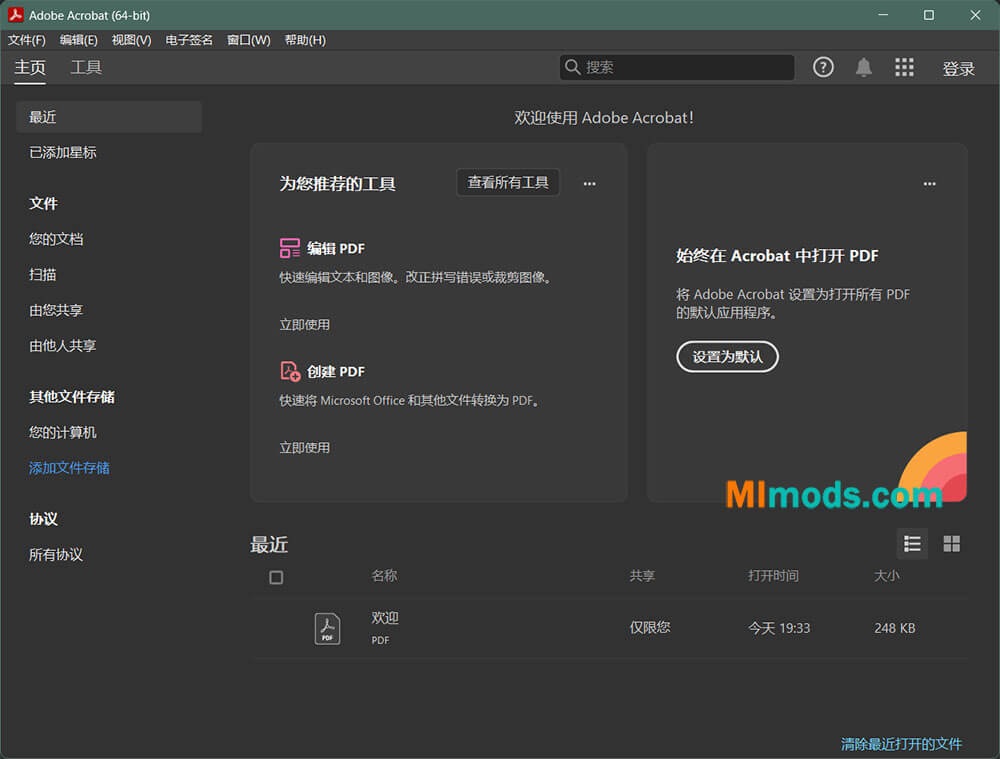Switch to the 主页 tab
The height and width of the screenshot is (759, 1000).
pyautogui.click(x=30, y=68)
